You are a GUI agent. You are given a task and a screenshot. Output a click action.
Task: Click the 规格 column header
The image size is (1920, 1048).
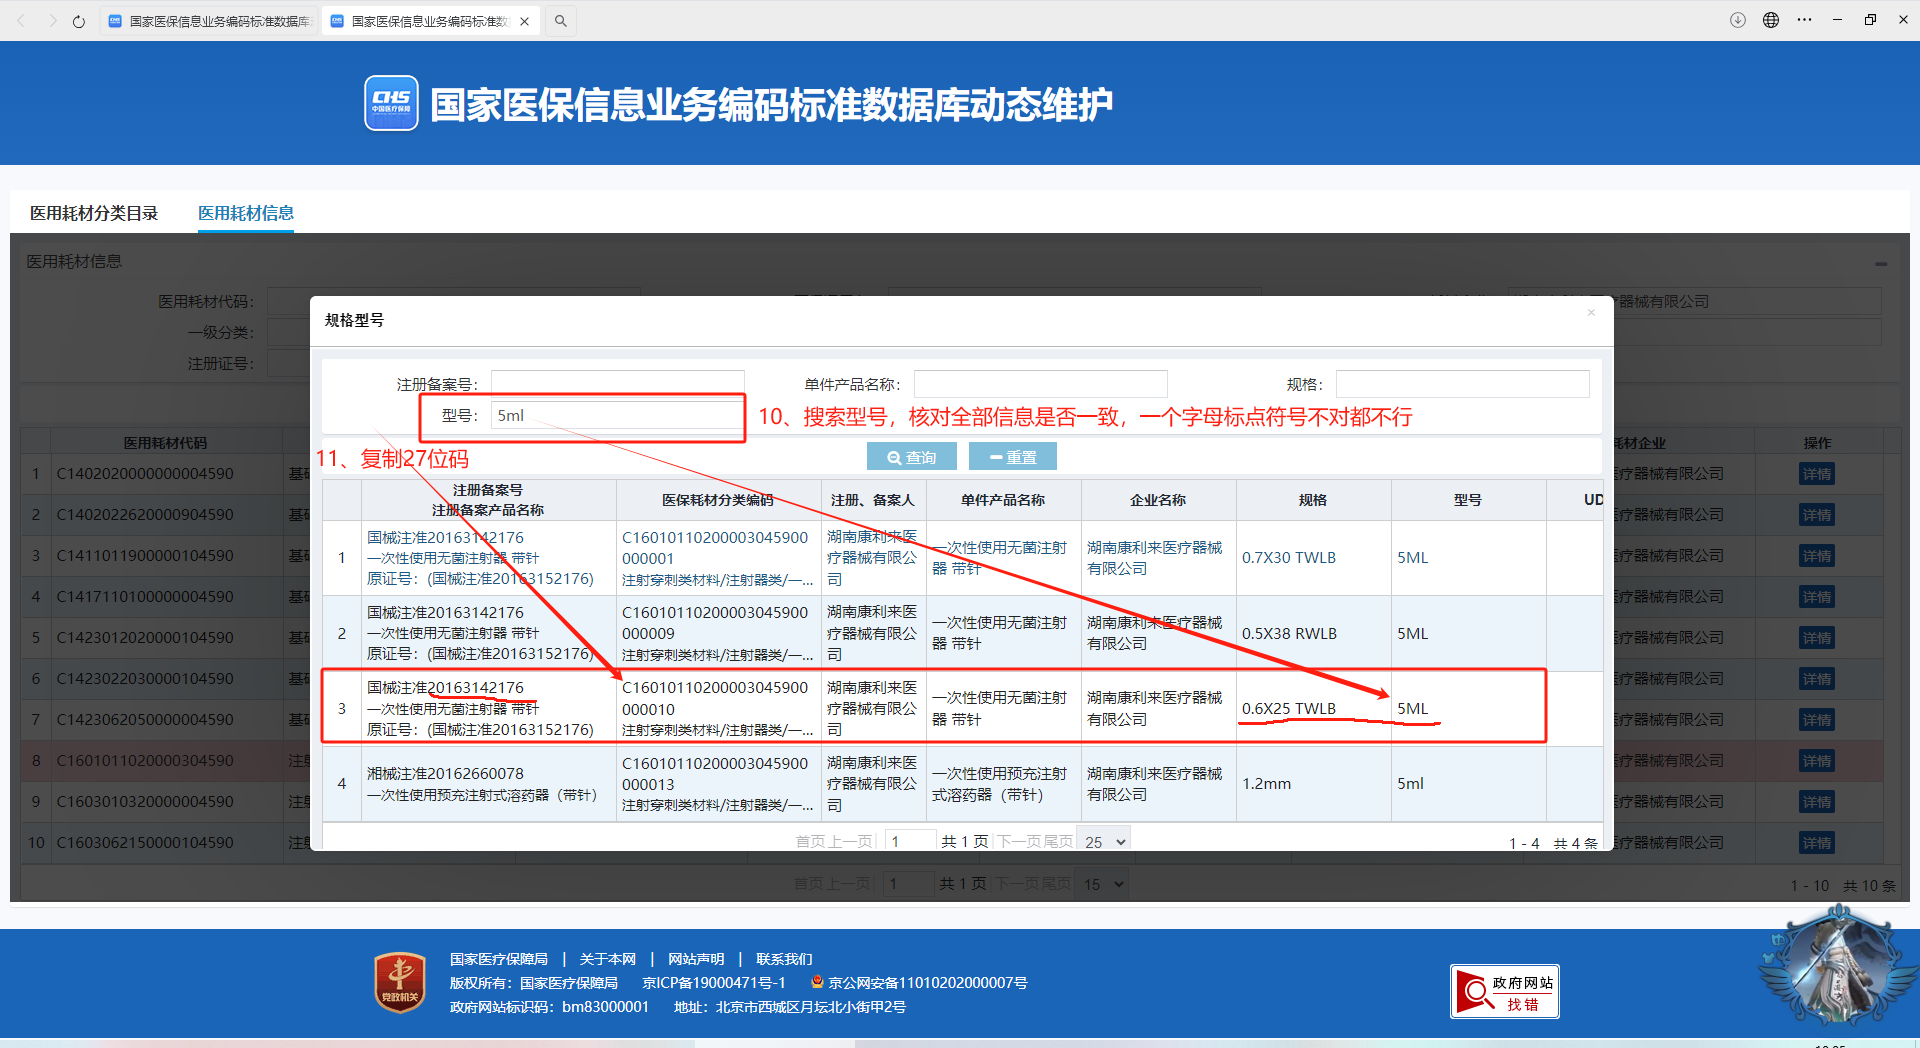pyautogui.click(x=1312, y=500)
